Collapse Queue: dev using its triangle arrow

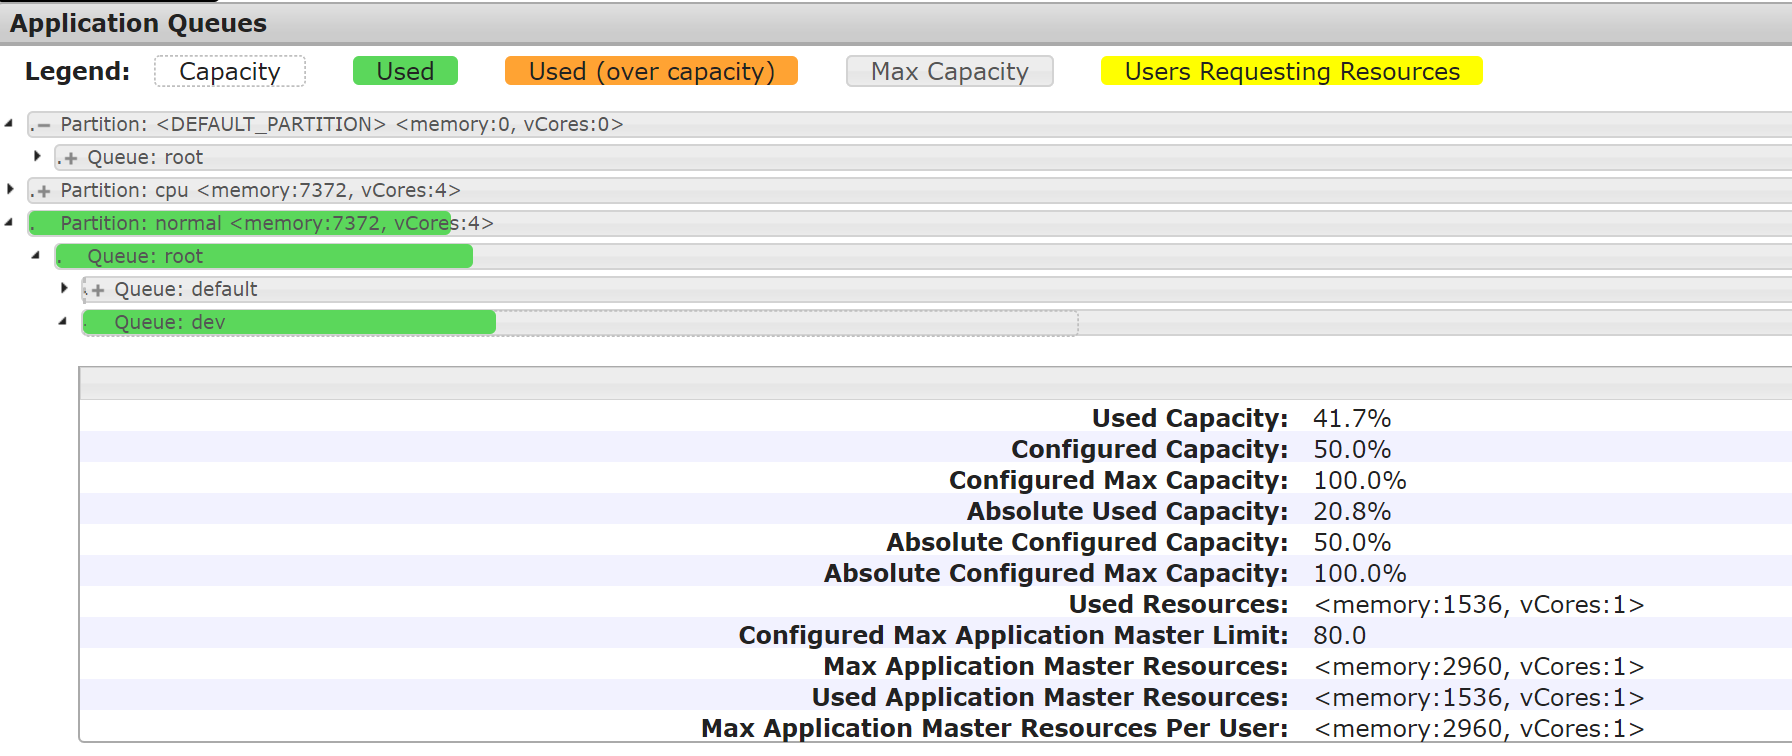click(63, 322)
